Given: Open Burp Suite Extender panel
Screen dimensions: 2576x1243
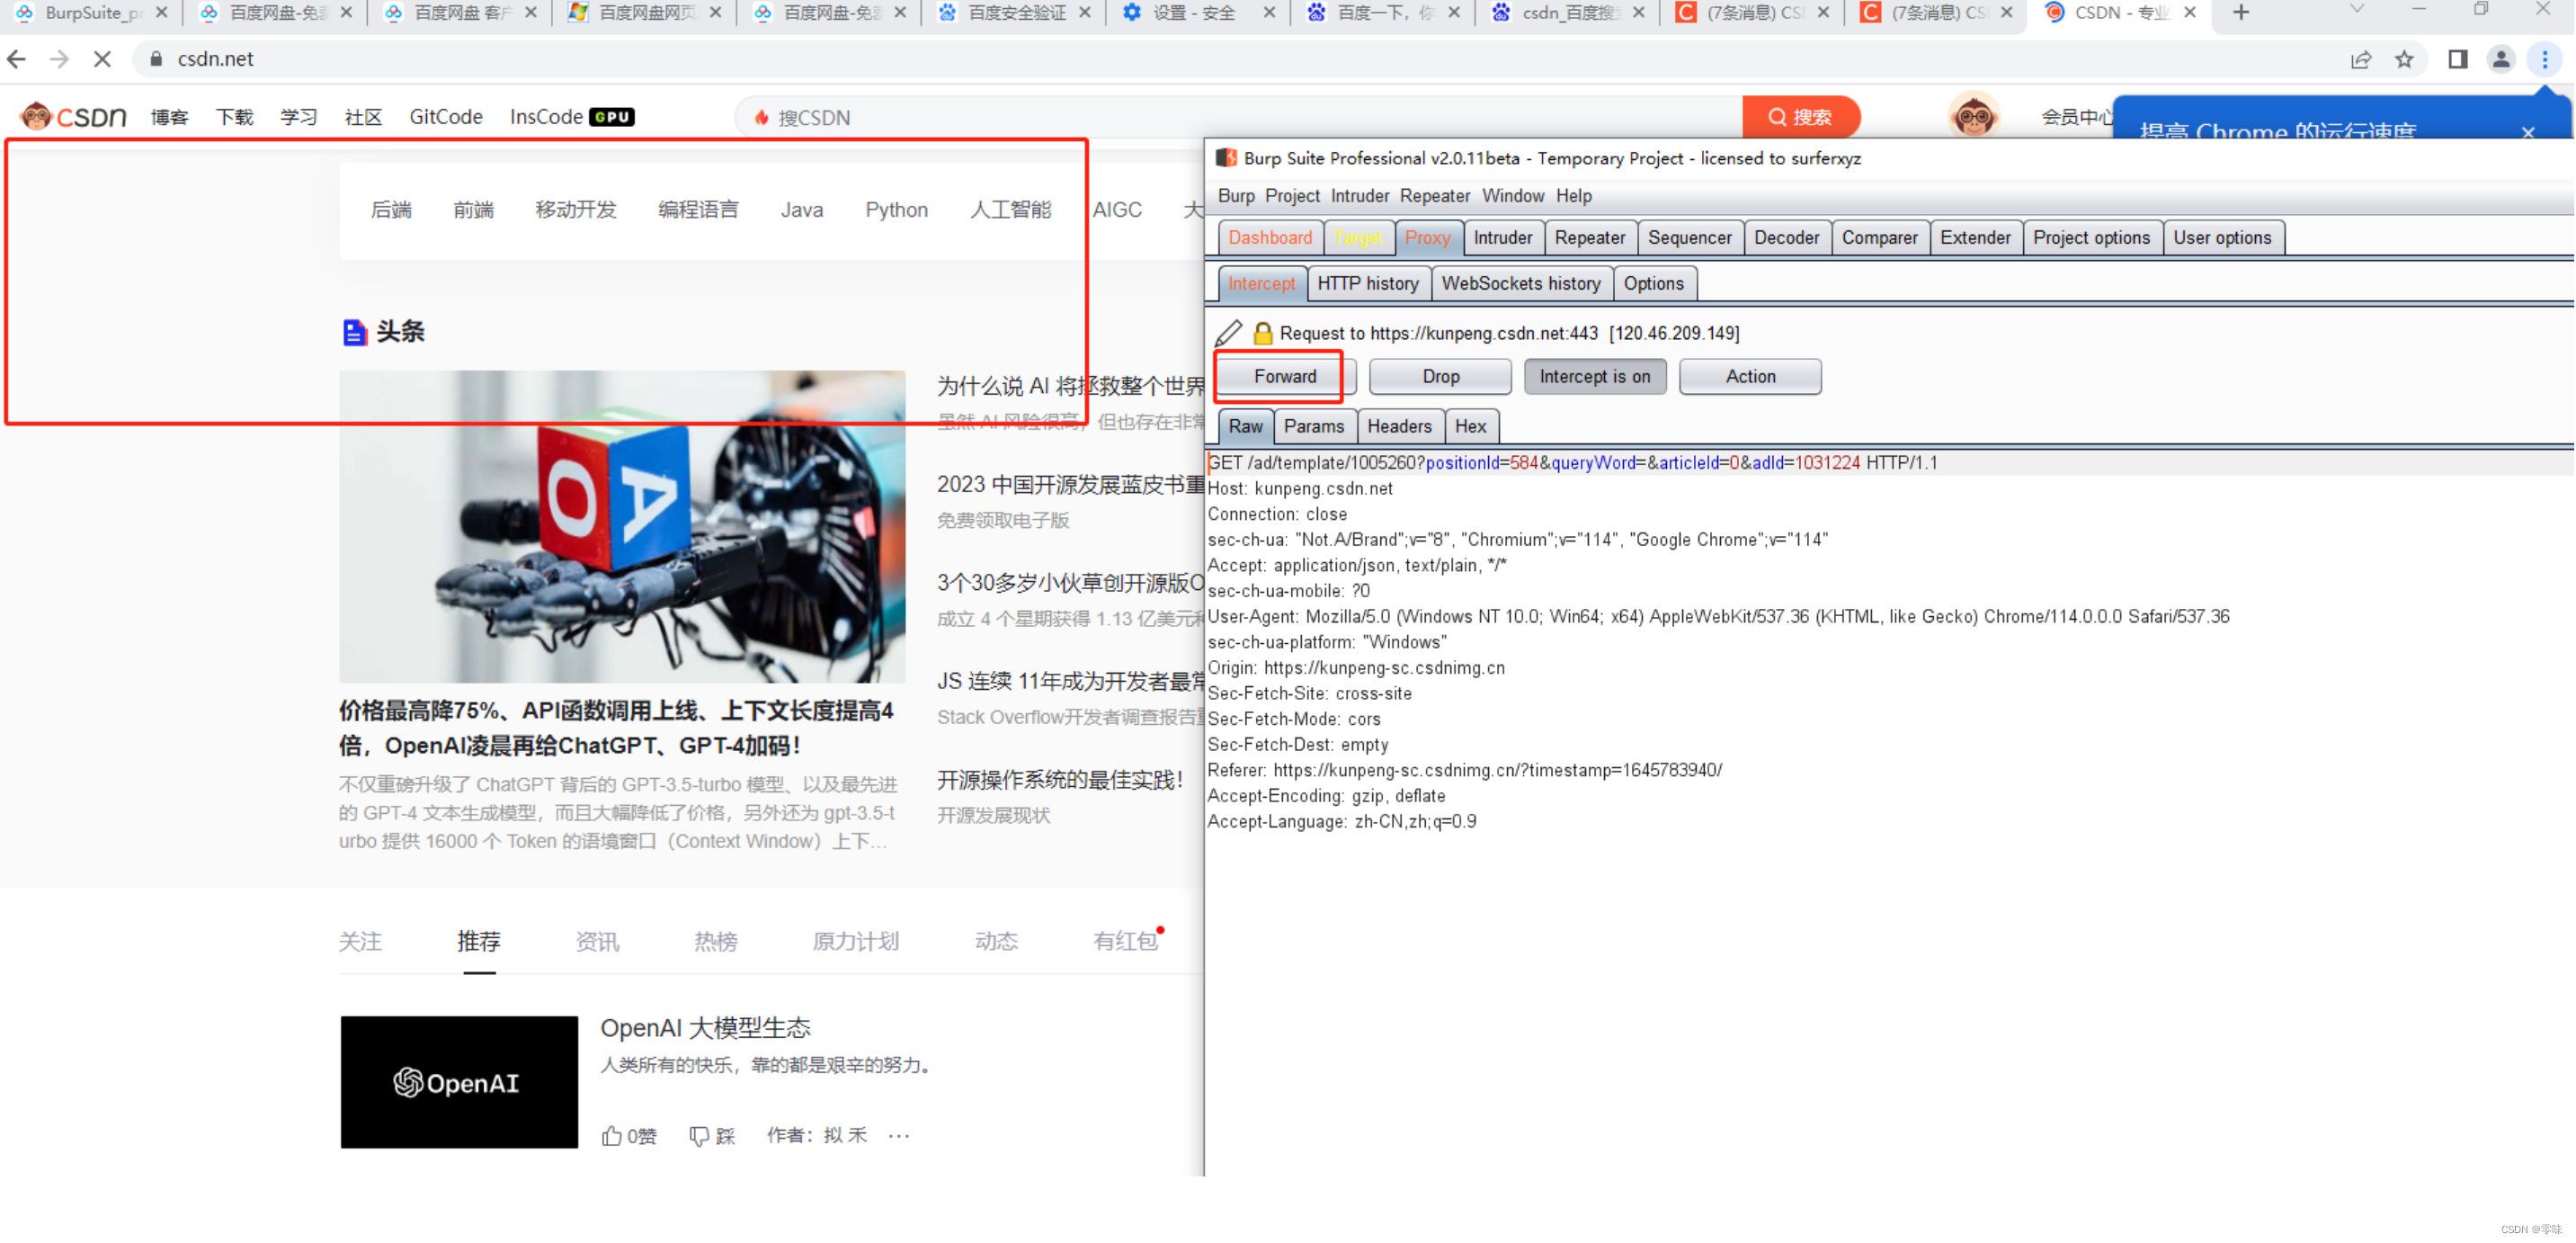Looking at the screenshot, I should (1972, 238).
